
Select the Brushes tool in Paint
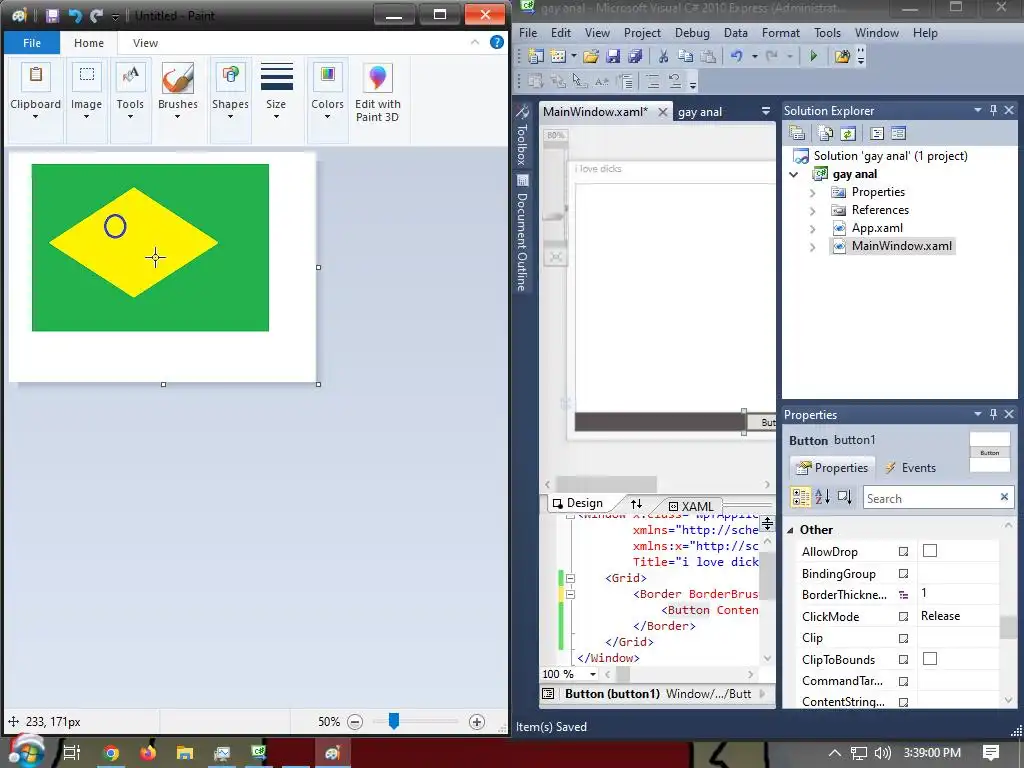(178, 78)
